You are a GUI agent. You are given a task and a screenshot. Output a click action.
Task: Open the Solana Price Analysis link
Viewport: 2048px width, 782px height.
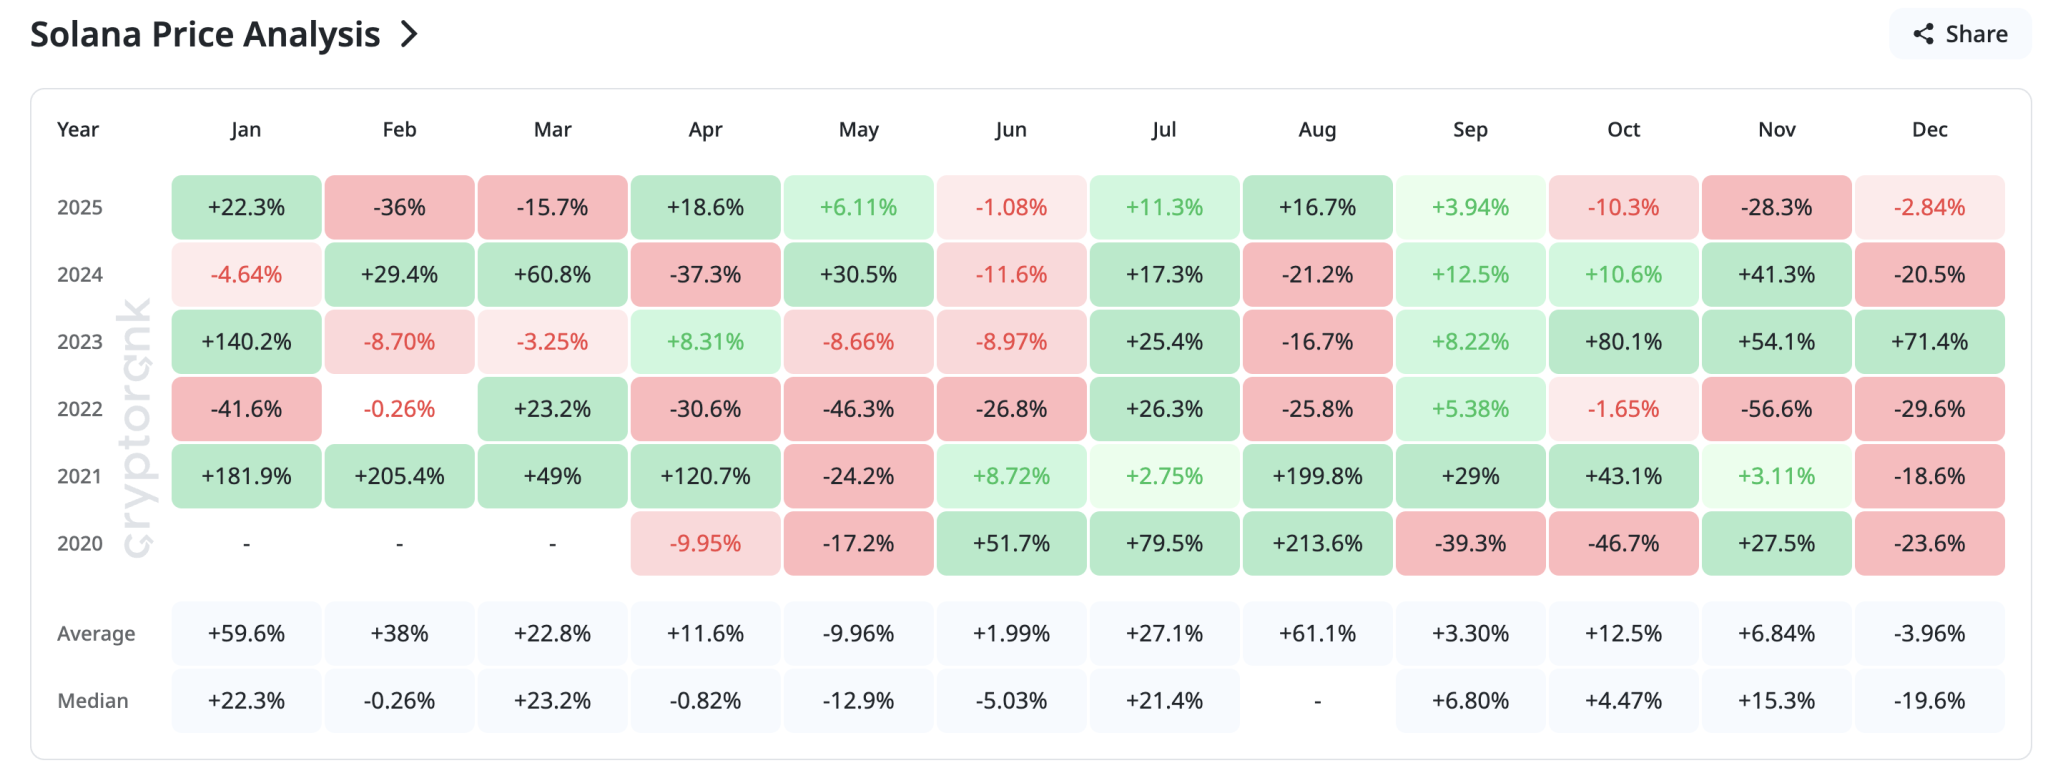(x=204, y=33)
